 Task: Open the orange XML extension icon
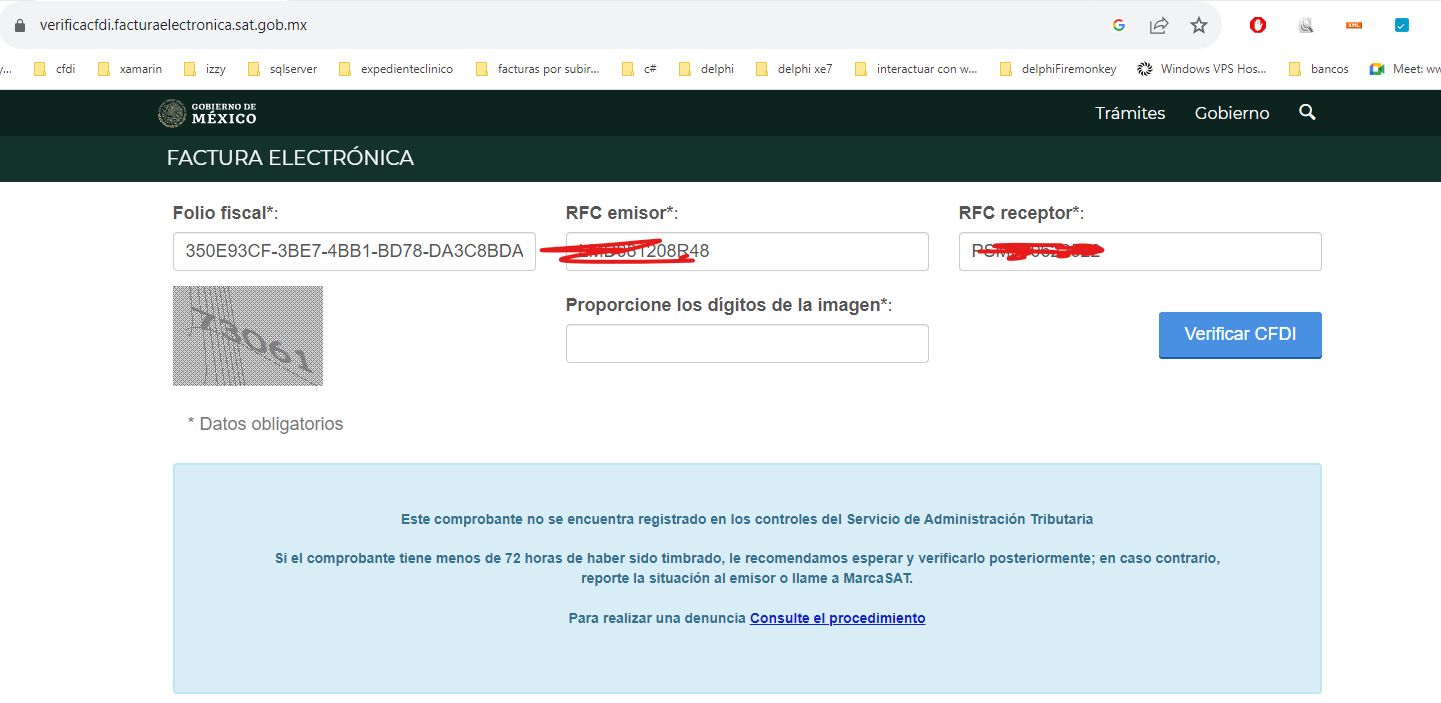click(1354, 25)
